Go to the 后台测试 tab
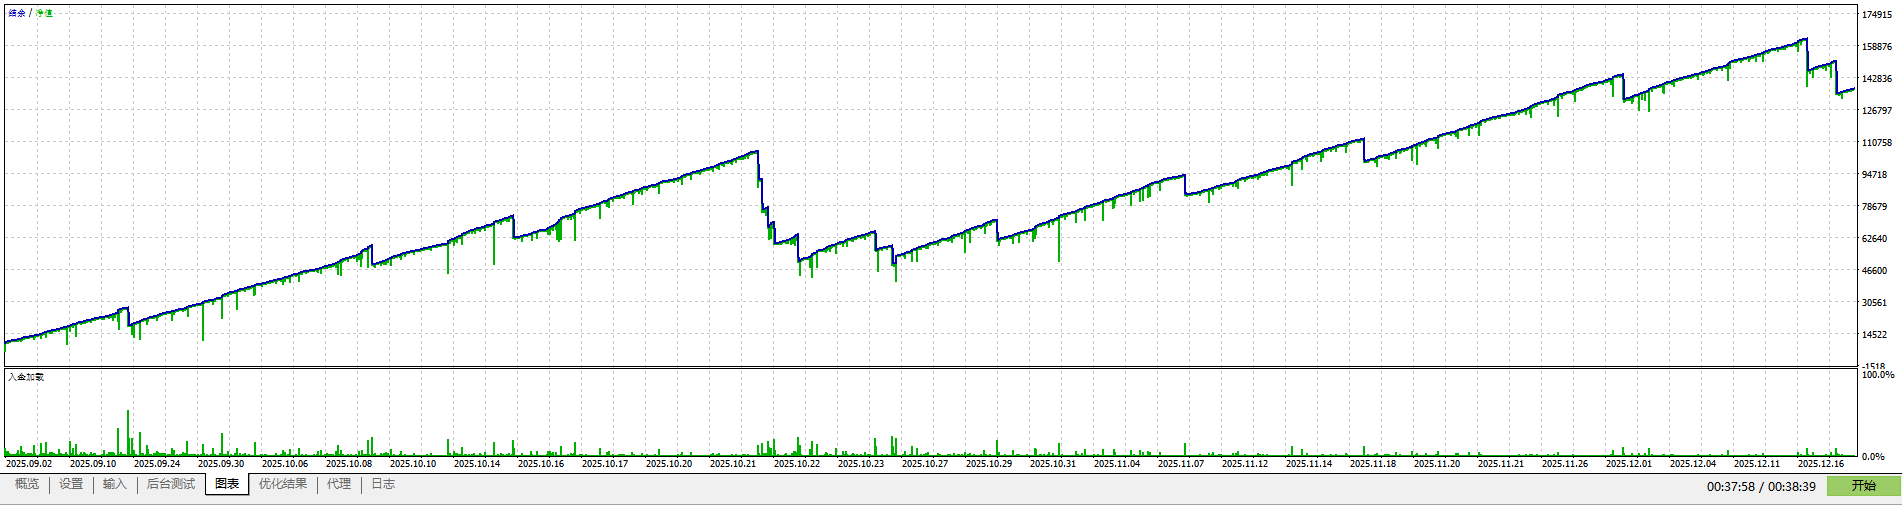Viewport: 1902px width, 508px height. pyautogui.click(x=171, y=484)
